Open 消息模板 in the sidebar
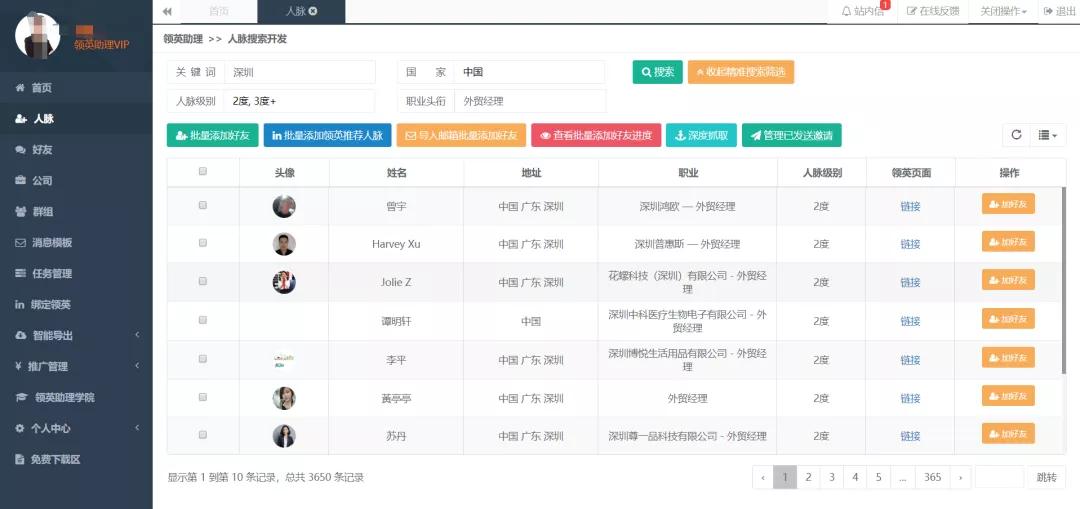 [x=76, y=242]
